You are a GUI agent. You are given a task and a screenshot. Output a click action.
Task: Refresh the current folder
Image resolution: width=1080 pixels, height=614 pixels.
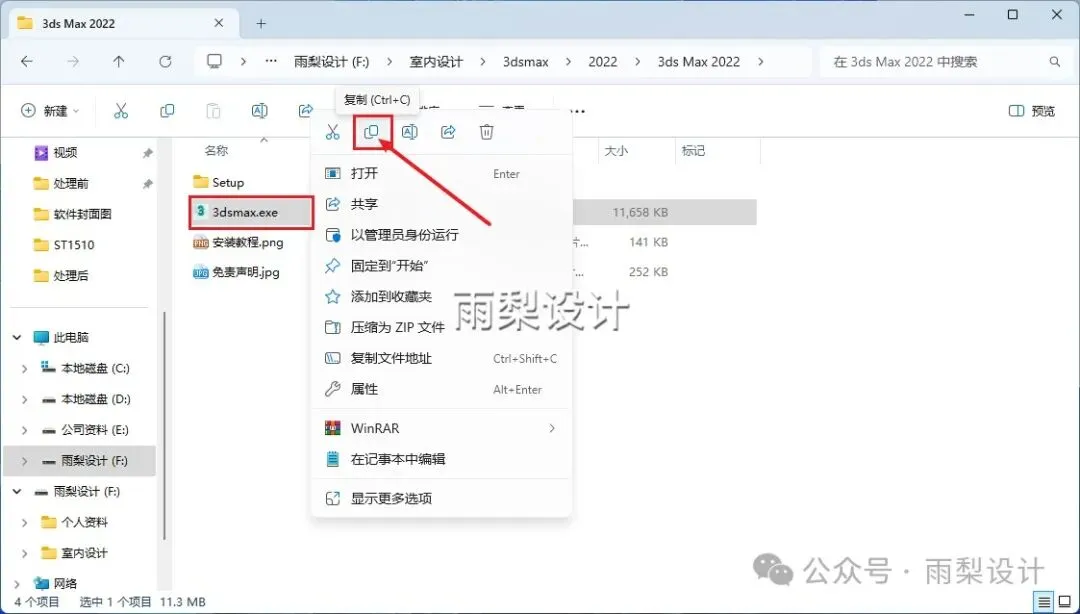click(165, 61)
